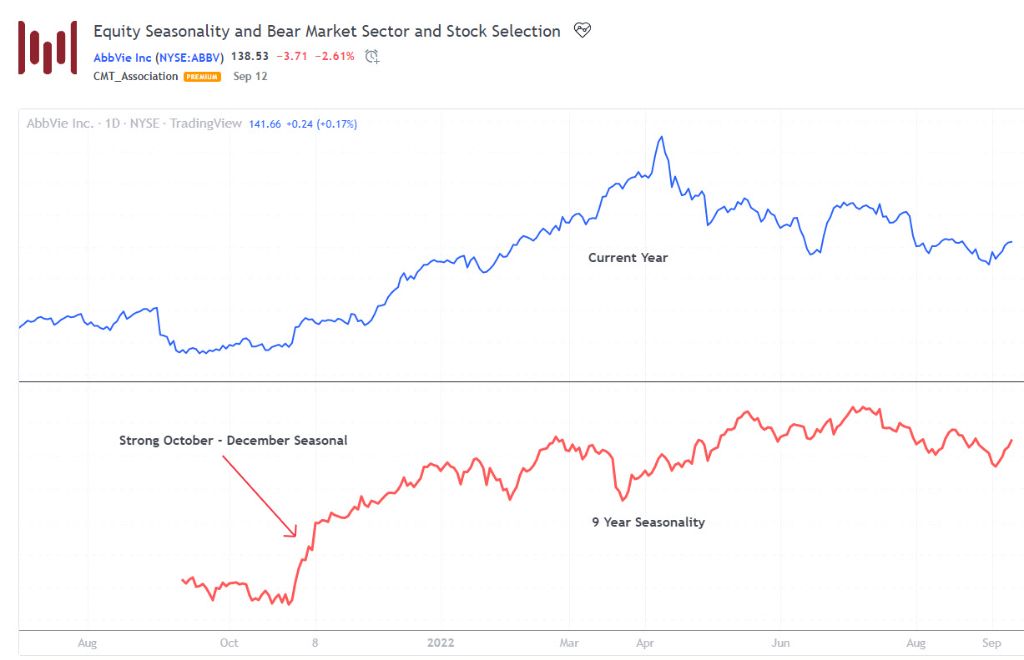Click the Oct label on time axis
The image size is (1024, 660).
coord(229,643)
